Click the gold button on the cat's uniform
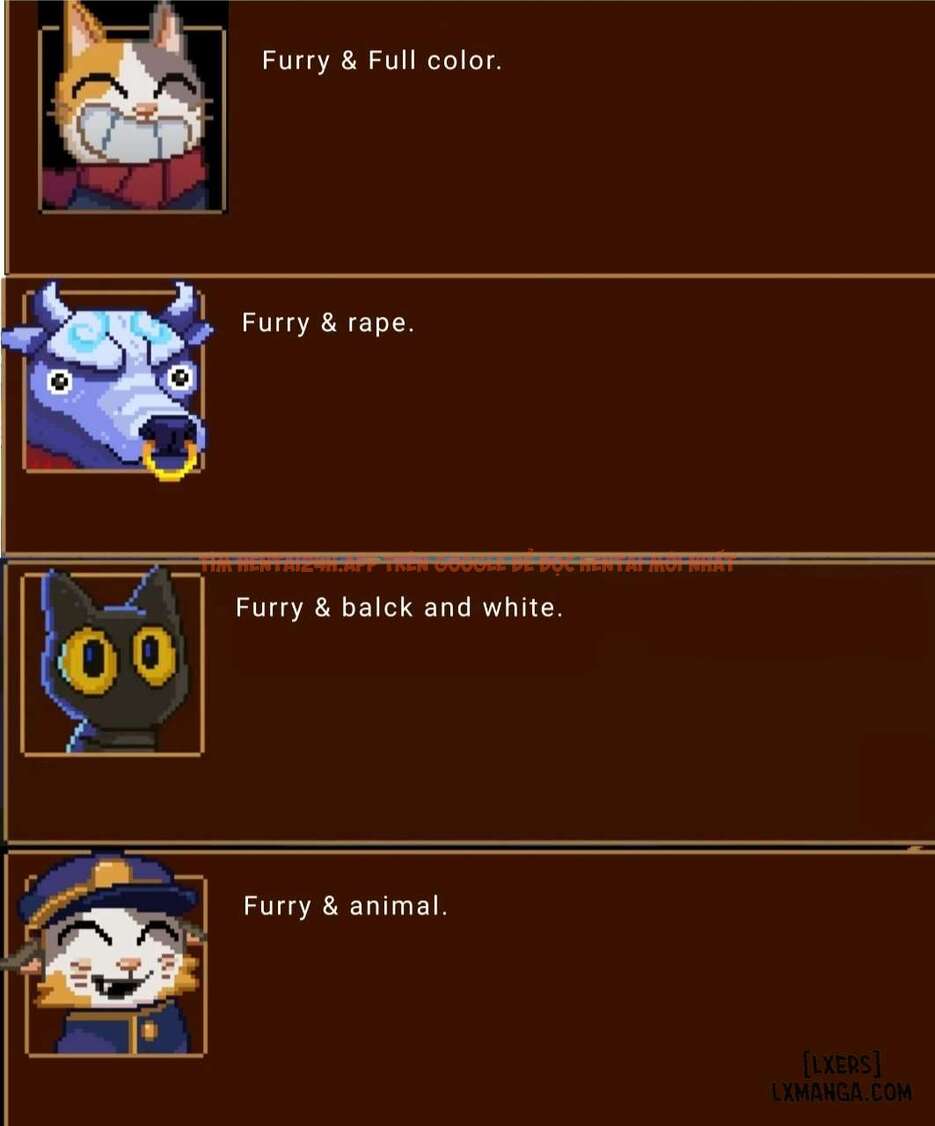The image size is (935, 1126). coord(149,1030)
